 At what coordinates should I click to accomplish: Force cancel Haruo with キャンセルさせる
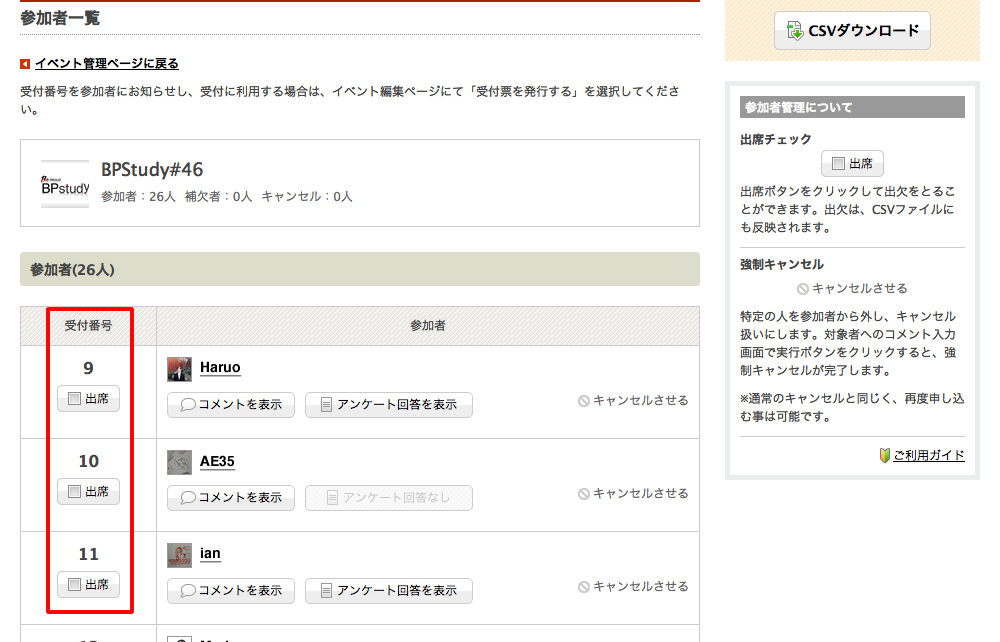pyautogui.click(x=633, y=400)
